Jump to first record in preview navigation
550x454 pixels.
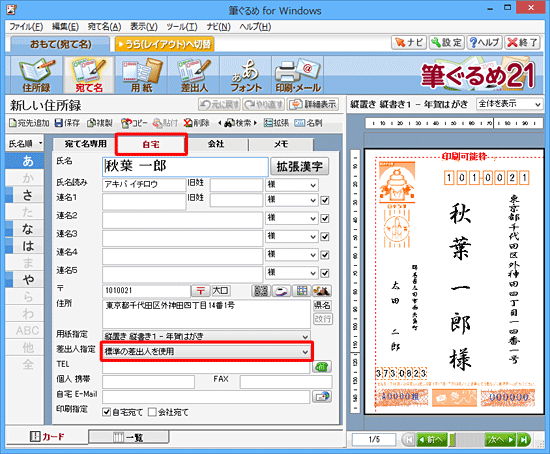(408, 439)
